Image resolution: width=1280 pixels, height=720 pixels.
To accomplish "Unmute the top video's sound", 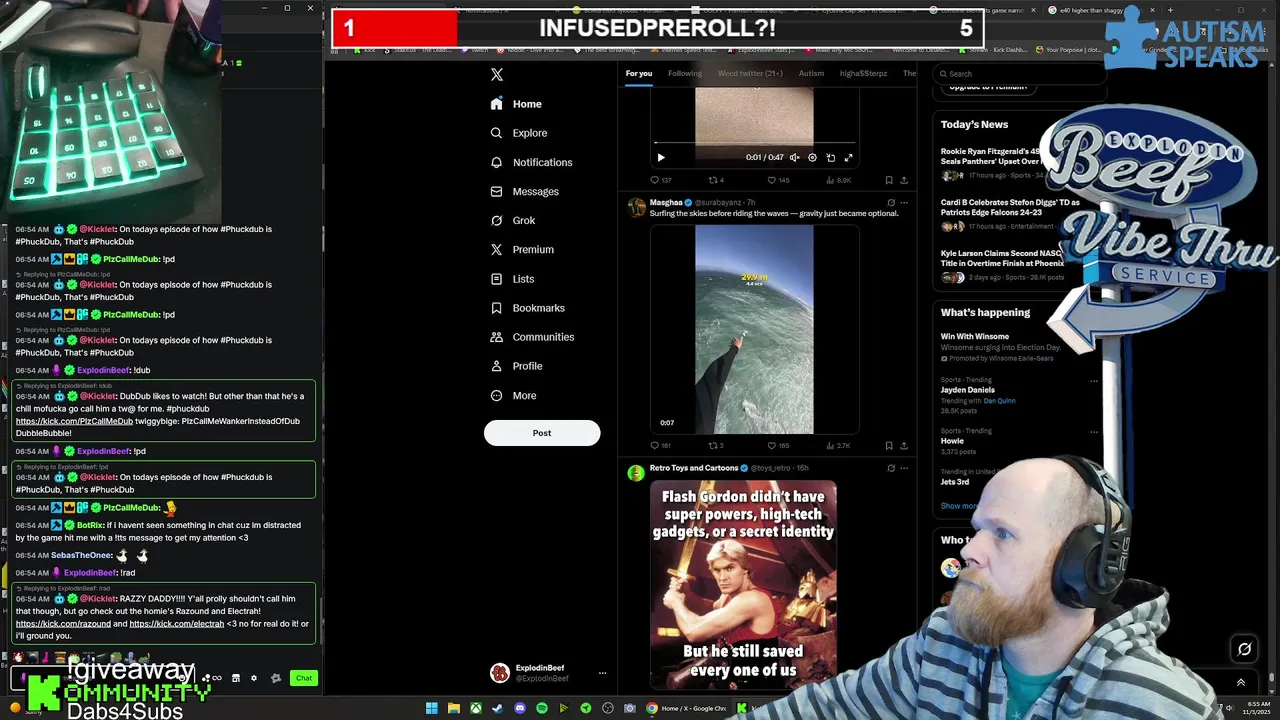I will 795,157.
